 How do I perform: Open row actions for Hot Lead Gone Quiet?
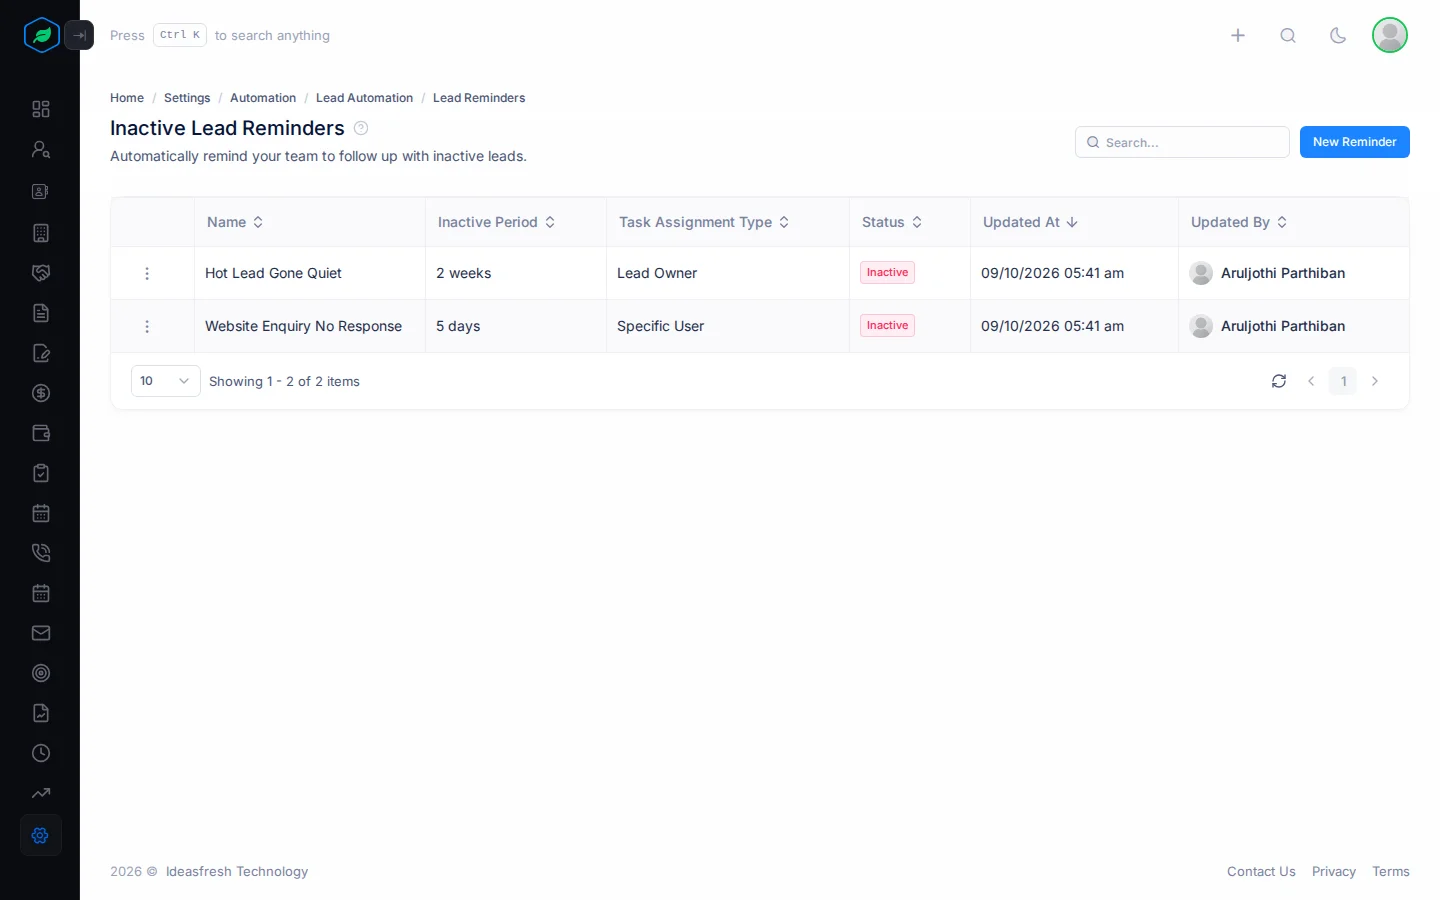click(x=147, y=273)
